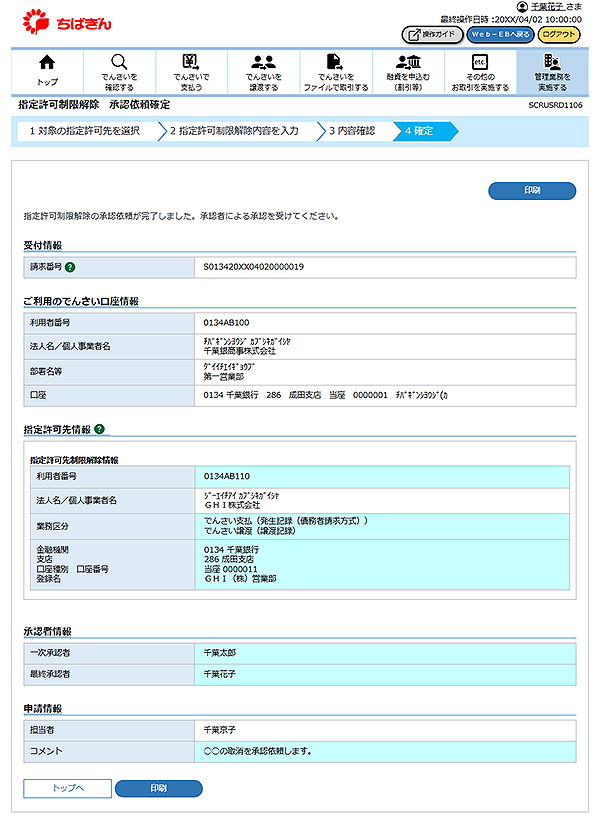Image resolution: width=600 pixels, height=824 pixels.
Task: Click step 3 内容確認
Action: pyautogui.click(x=355, y=131)
